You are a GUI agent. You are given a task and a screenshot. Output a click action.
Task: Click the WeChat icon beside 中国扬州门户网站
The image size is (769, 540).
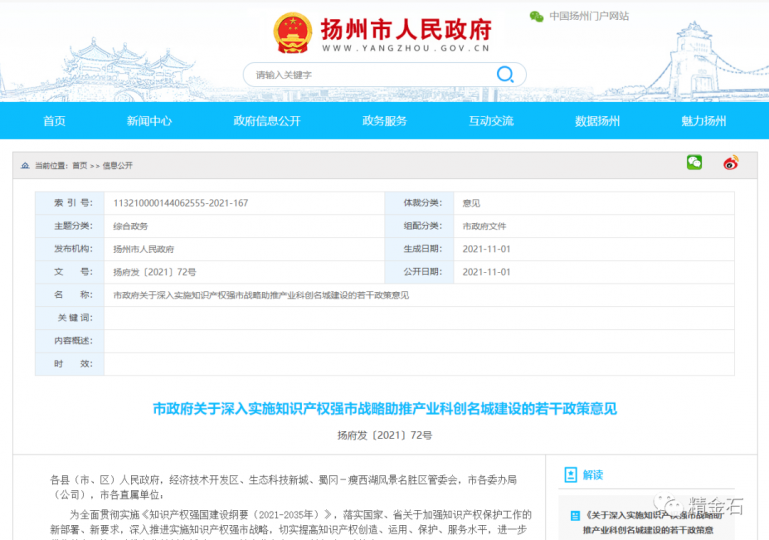(x=536, y=17)
